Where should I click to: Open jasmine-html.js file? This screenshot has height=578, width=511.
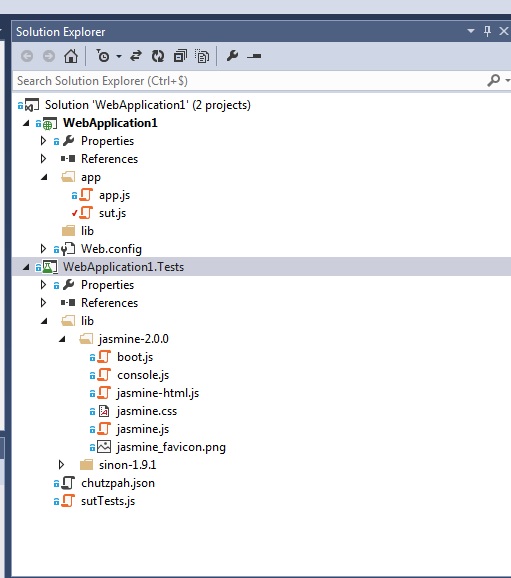(x=158, y=393)
